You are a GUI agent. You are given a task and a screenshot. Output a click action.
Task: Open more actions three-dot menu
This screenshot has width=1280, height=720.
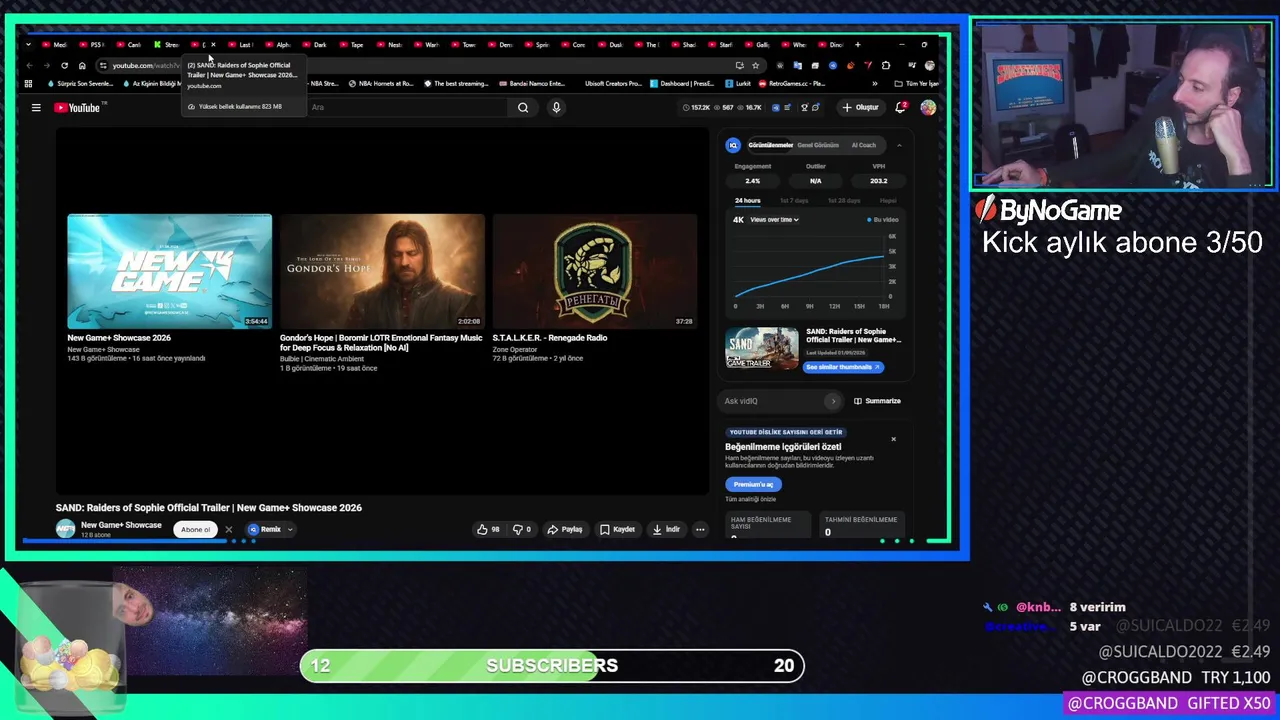[700, 530]
